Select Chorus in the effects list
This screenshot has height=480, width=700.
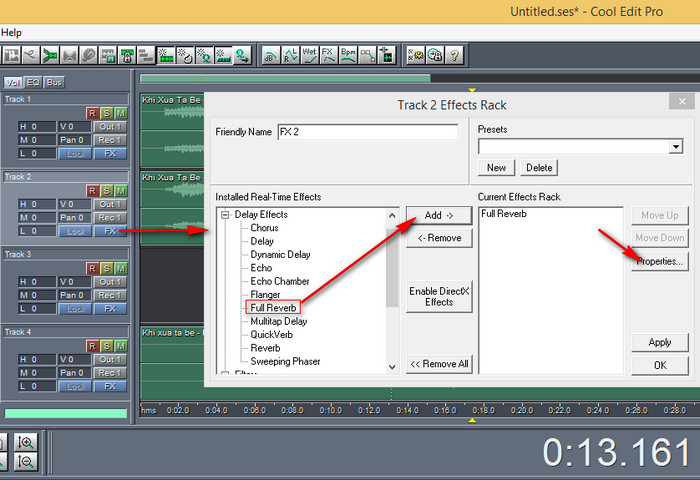point(264,228)
